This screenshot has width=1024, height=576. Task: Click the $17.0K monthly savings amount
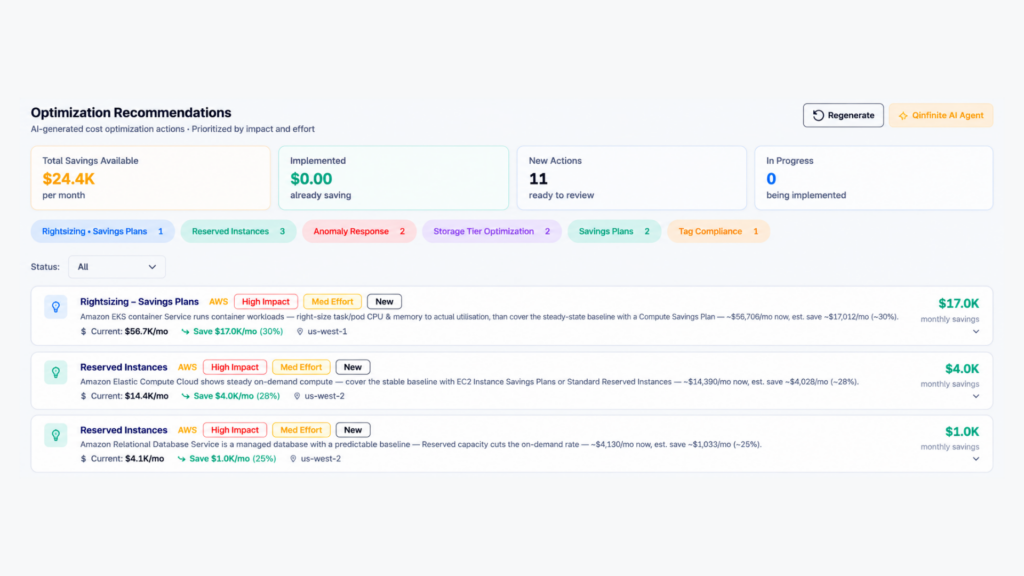[959, 304]
